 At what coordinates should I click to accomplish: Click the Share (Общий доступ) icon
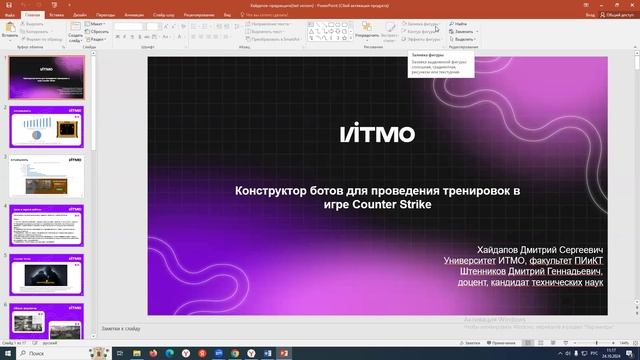coord(603,15)
